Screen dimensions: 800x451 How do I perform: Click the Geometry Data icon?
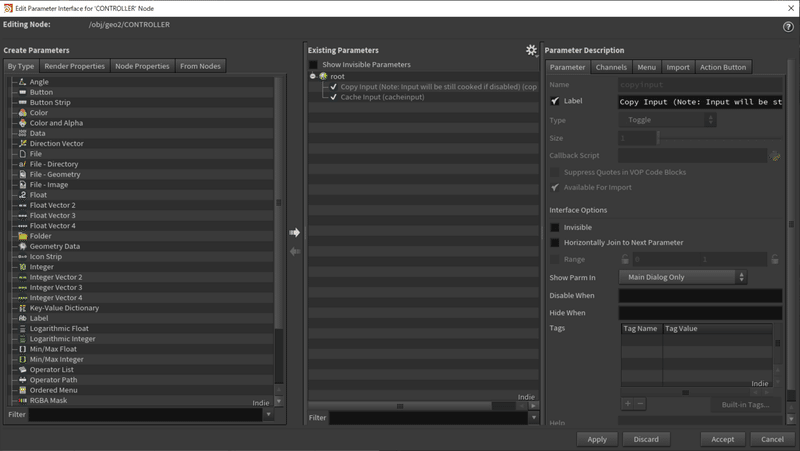(22, 246)
